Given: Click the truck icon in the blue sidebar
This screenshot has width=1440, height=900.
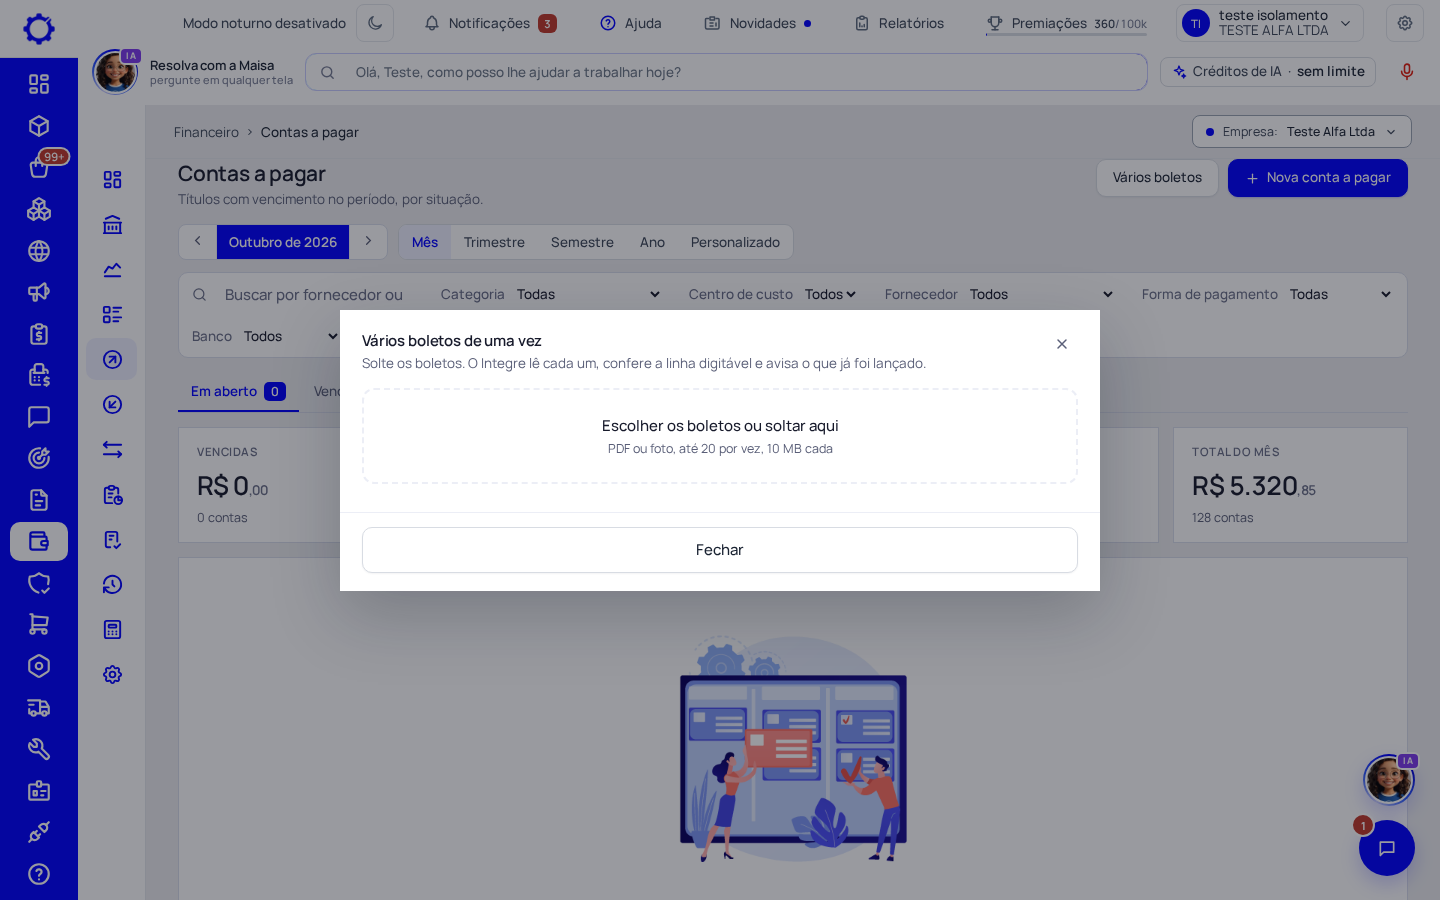Looking at the screenshot, I should (39, 708).
